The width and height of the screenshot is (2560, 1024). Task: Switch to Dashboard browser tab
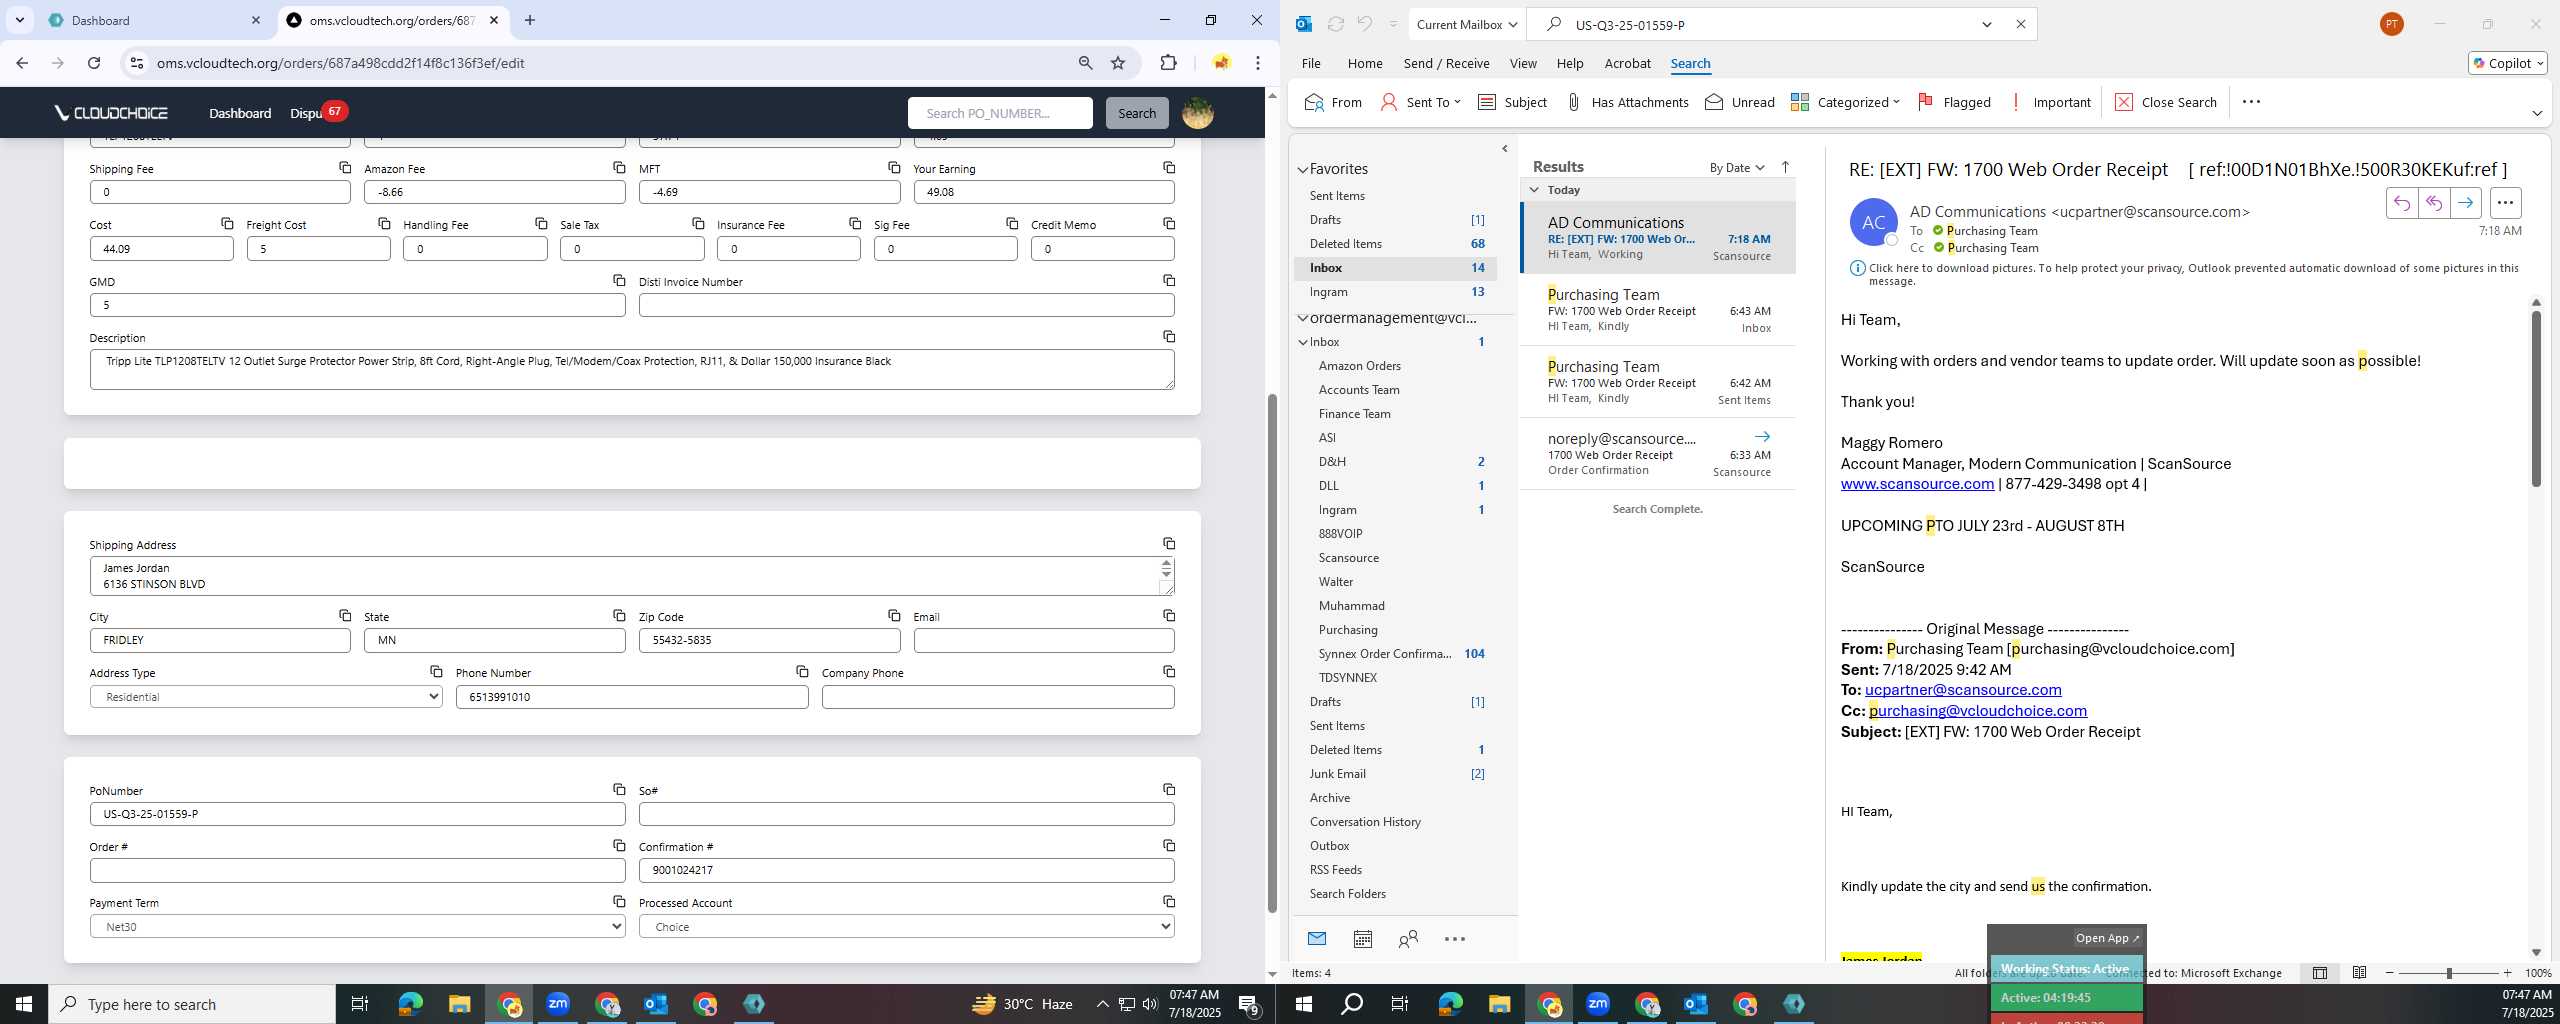(155, 20)
